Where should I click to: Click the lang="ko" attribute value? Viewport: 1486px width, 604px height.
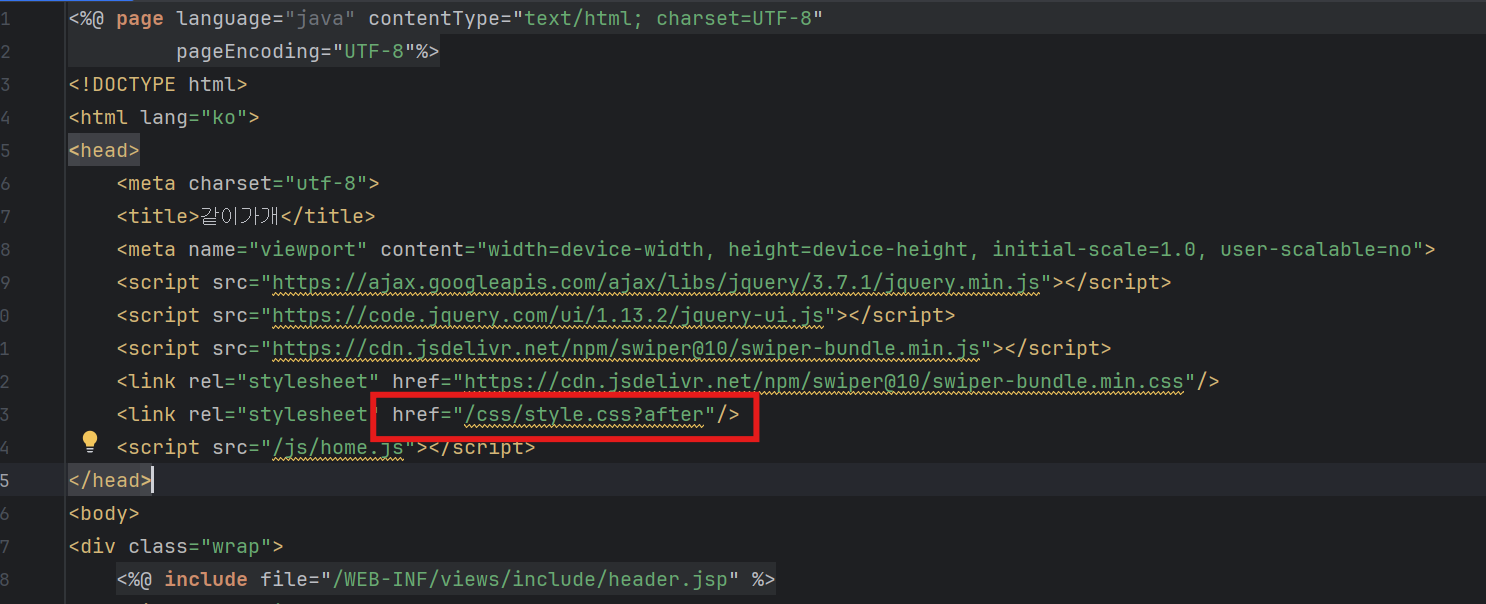[224, 118]
